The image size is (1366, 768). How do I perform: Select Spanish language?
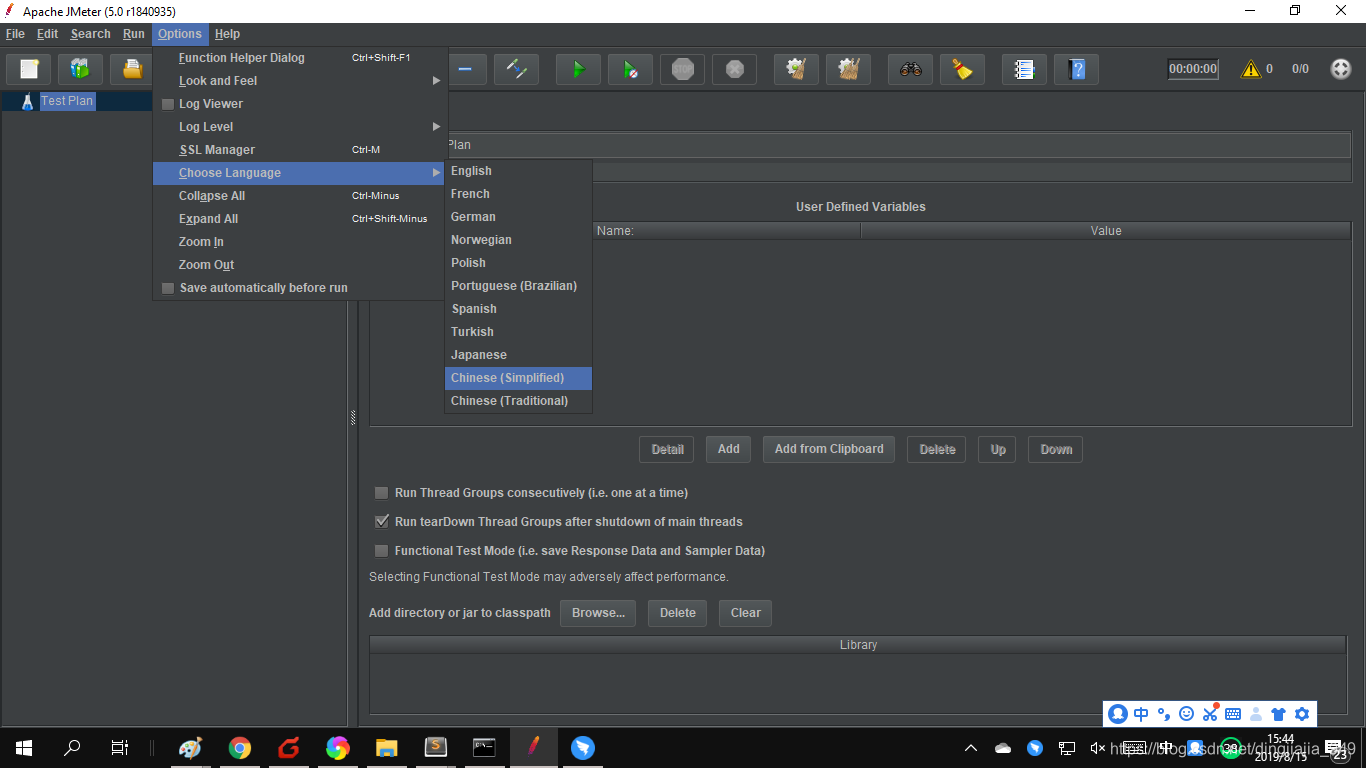[x=518, y=309]
